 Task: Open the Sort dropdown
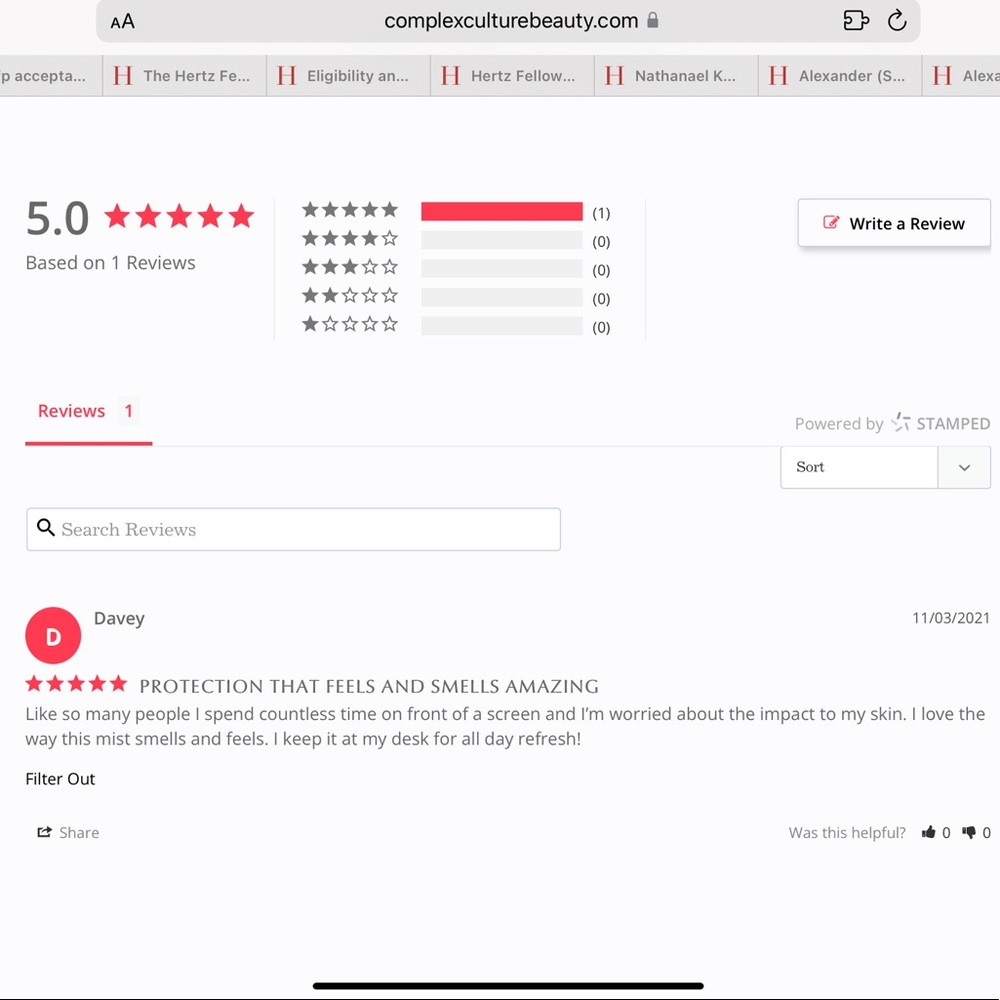point(859,467)
